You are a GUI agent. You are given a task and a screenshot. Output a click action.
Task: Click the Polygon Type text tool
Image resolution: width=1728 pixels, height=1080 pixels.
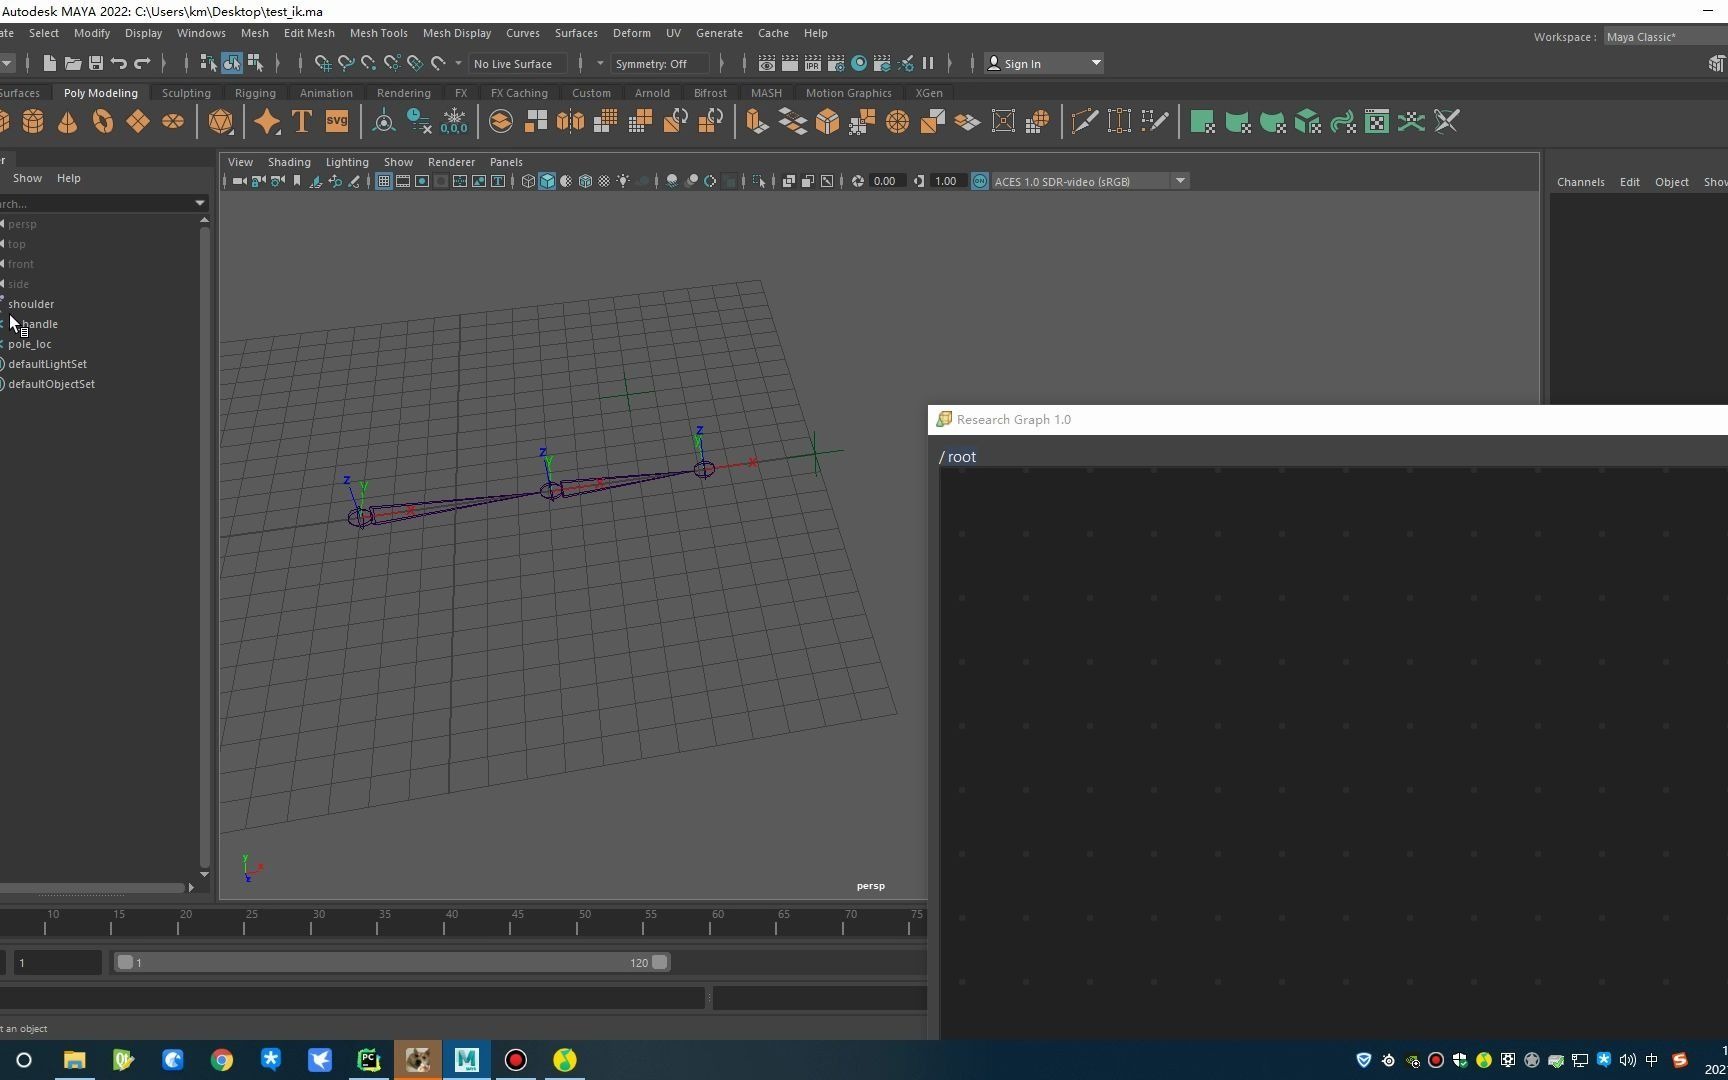point(301,122)
